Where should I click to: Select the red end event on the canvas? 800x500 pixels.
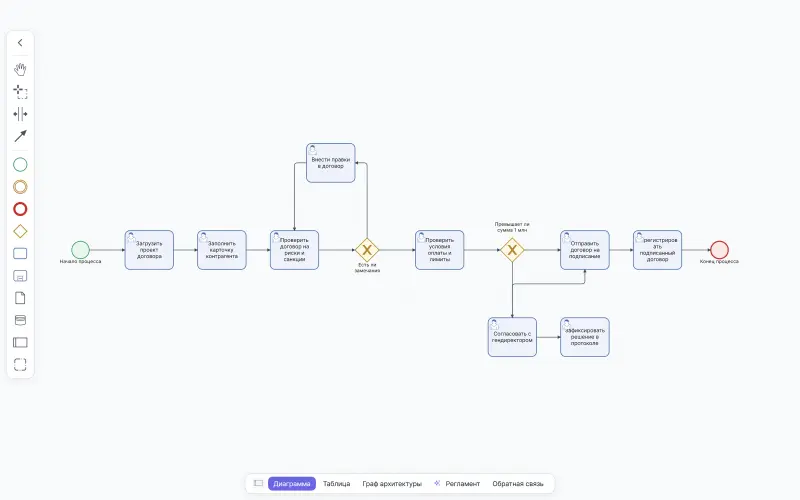pyautogui.click(x=719, y=250)
